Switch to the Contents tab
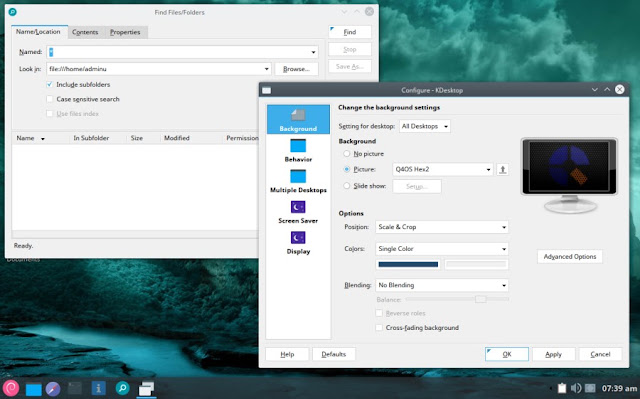 tap(85, 32)
